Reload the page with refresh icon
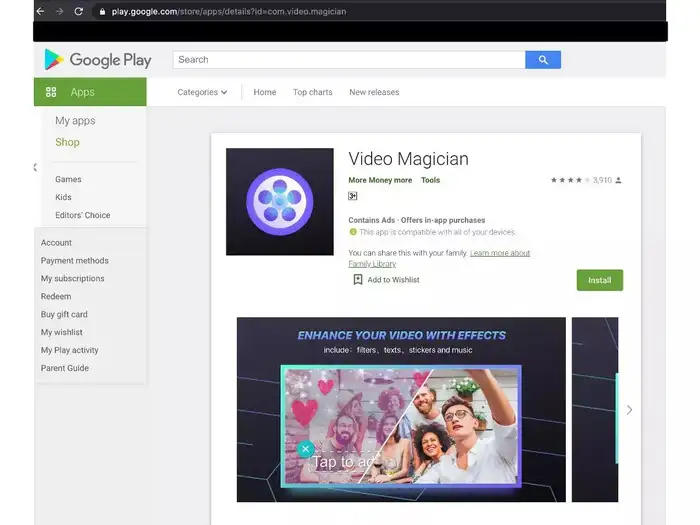Viewport: 700px width, 525px height. pyautogui.click(x=79, y=11)
